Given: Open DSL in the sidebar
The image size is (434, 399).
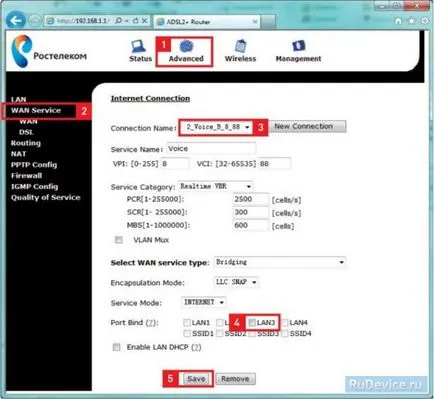Looking at the screenshot, I should pos(26,132).
